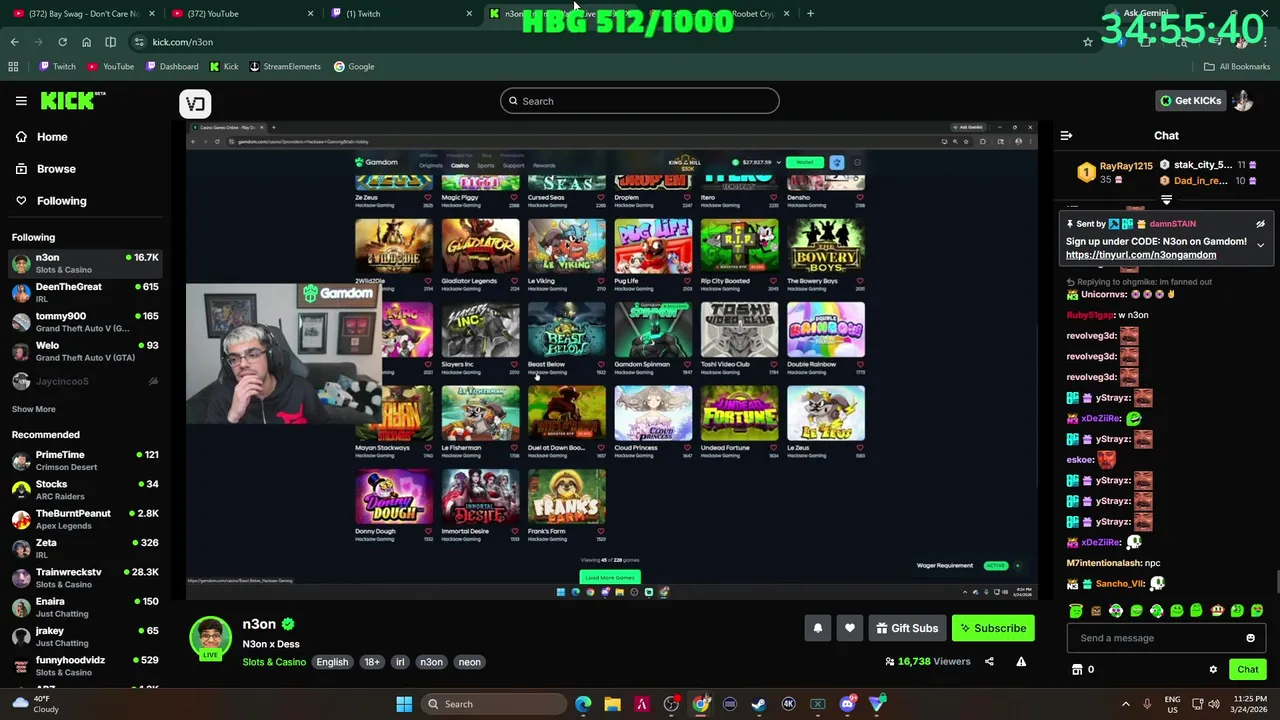1280x720 pixels.
Task: Click the kick.com/n3on address bar
Action: click(x=600, y=42)
